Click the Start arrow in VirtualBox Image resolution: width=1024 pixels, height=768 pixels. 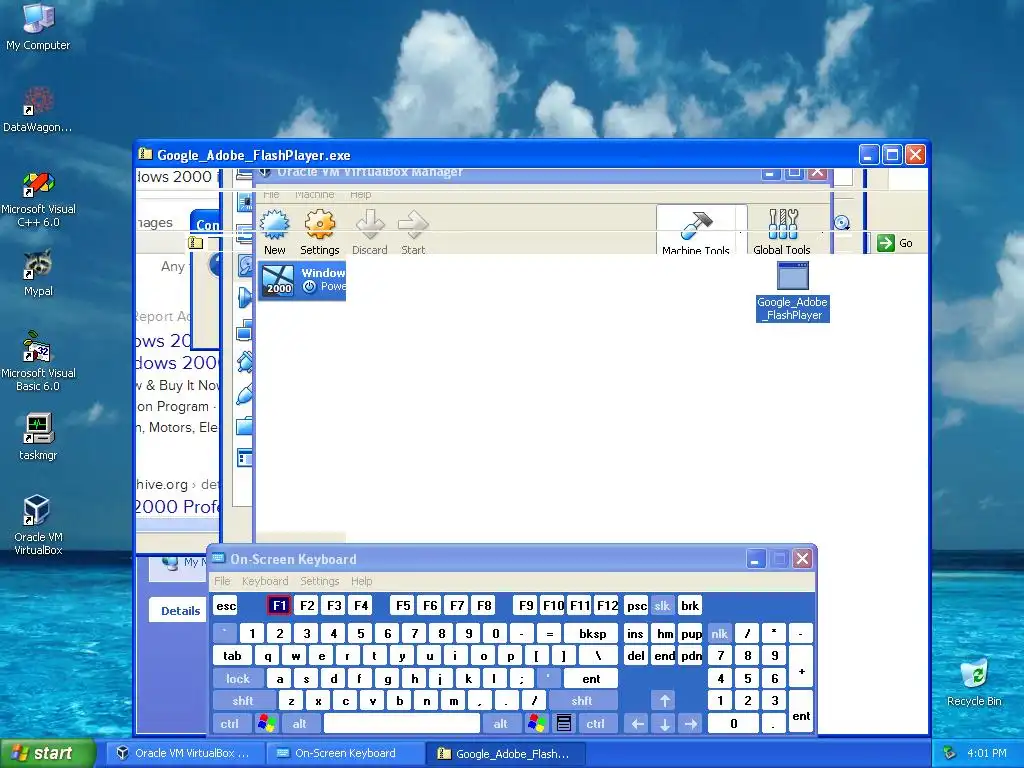(413, 232)
